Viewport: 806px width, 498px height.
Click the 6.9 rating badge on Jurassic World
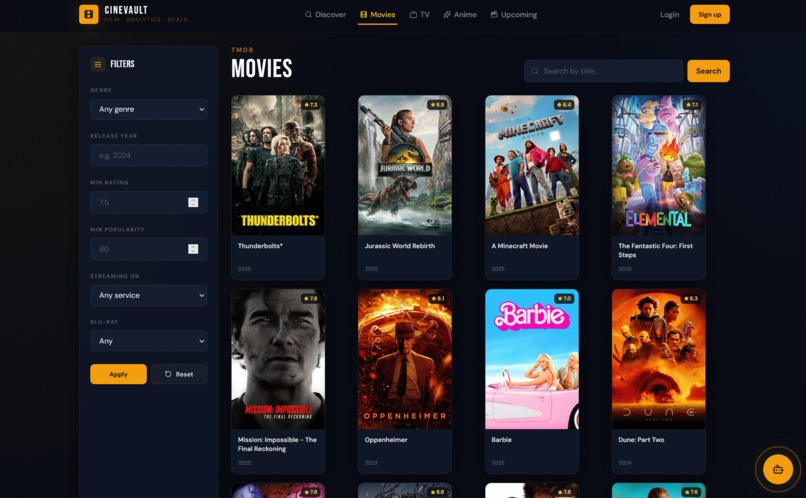(x=437, y=104)
